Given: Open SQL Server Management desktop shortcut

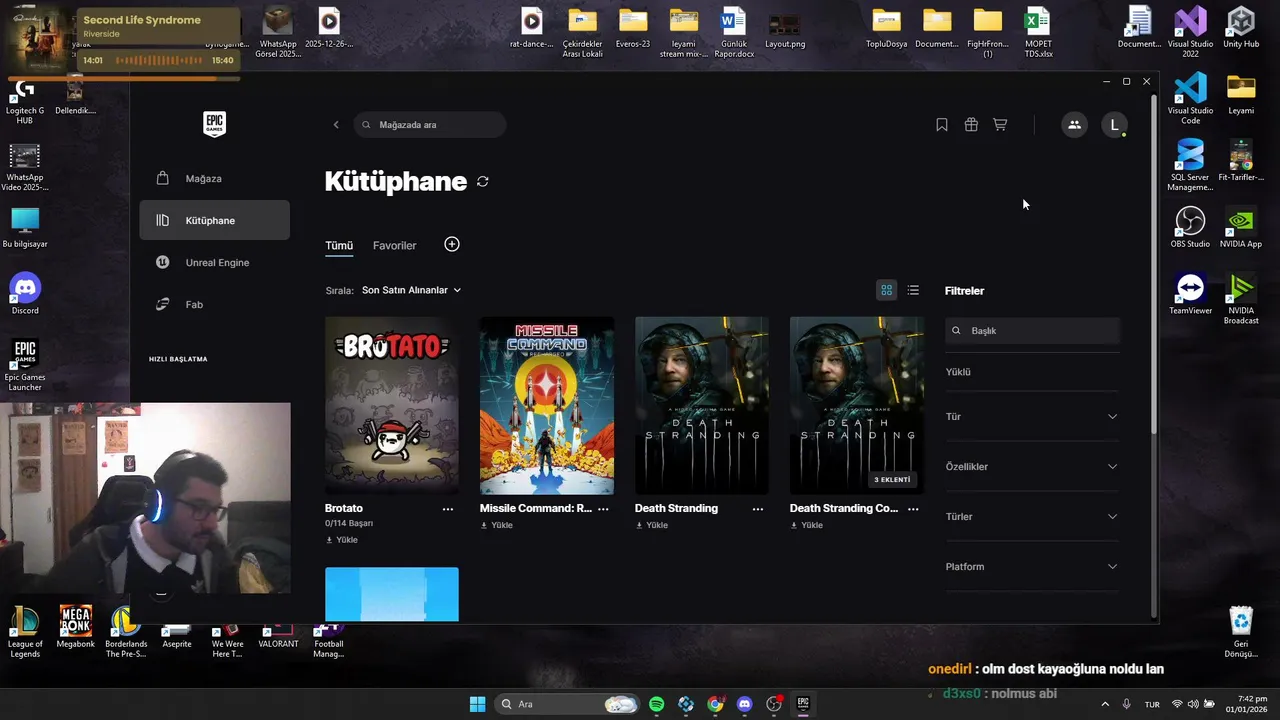Looking at the screenshot, I should 1190,165.
